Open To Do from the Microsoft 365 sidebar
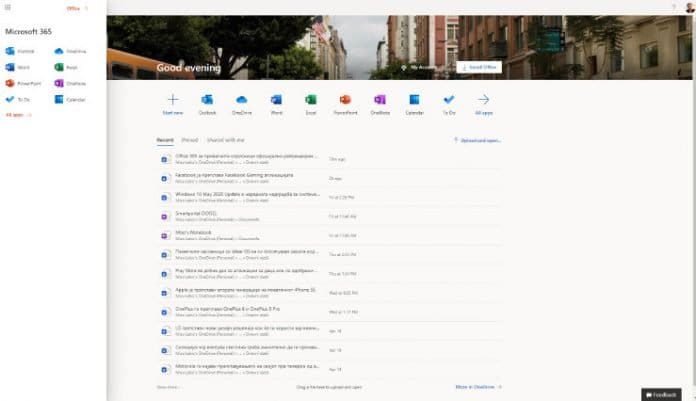 point(18,99)
